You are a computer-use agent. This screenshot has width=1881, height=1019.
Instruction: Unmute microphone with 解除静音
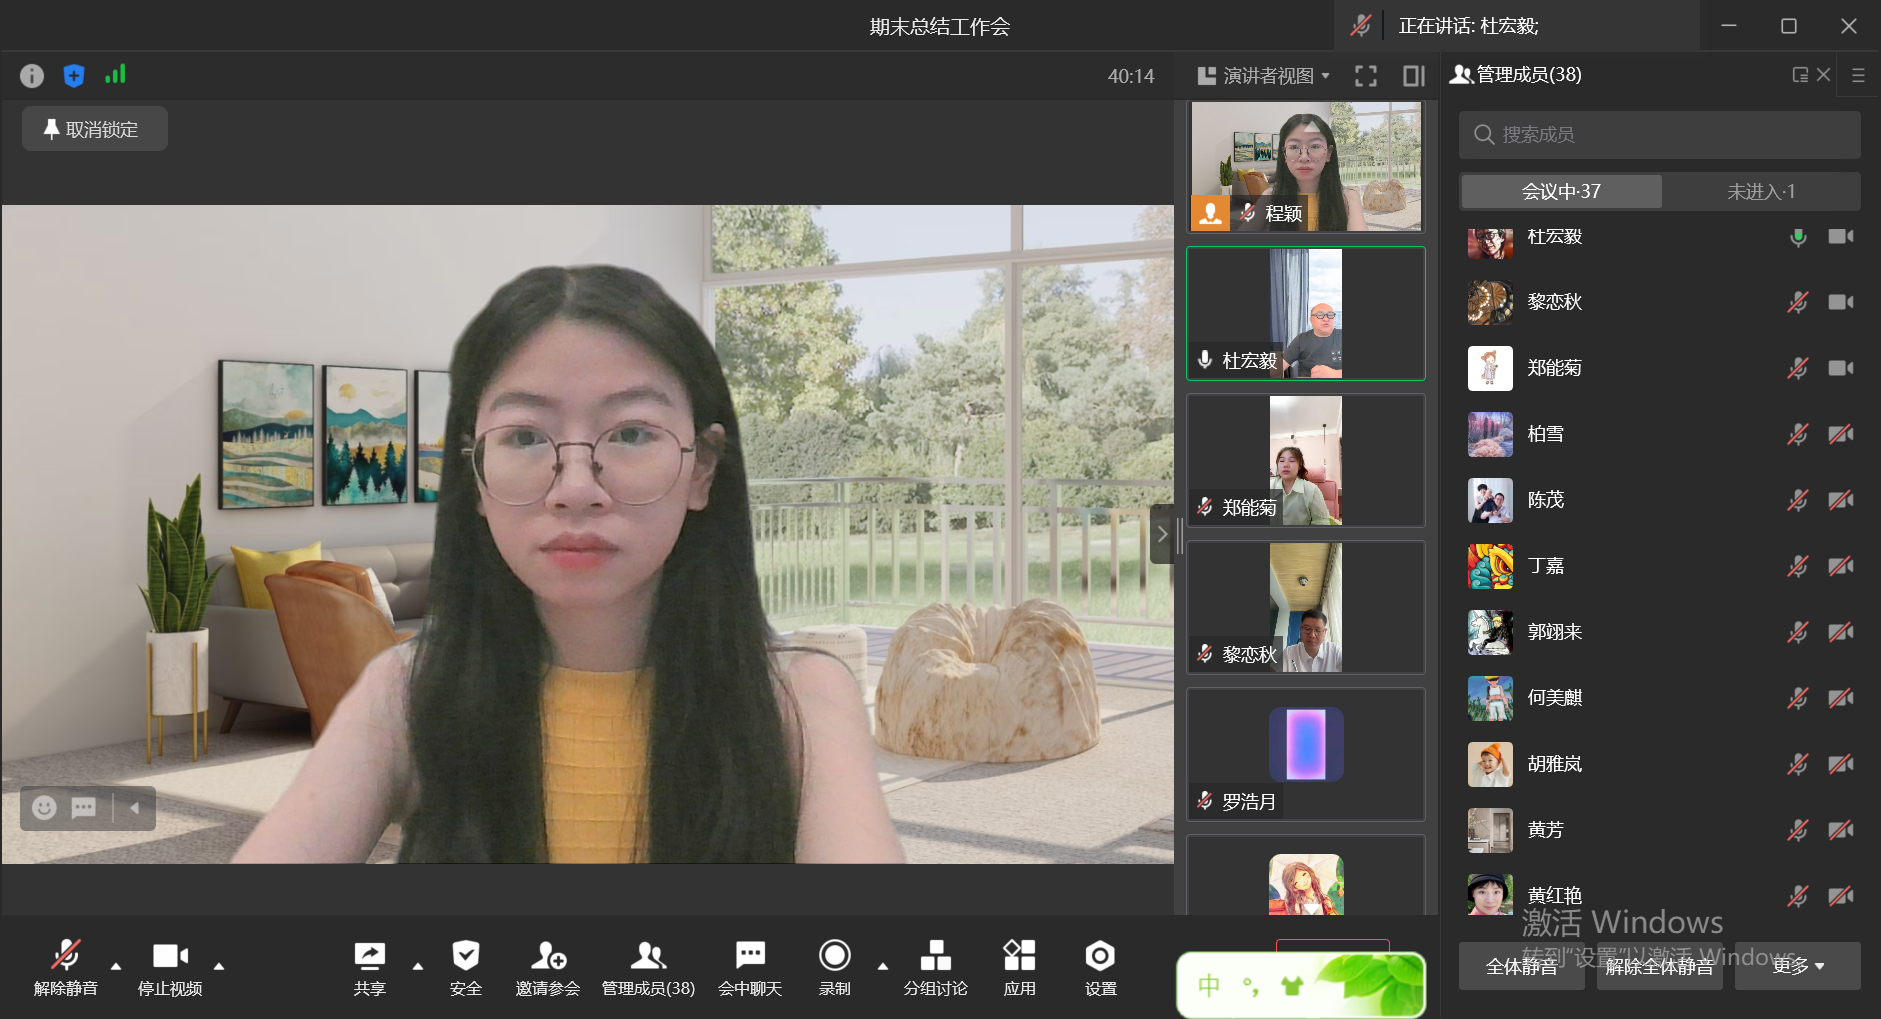tap(66, 967)
